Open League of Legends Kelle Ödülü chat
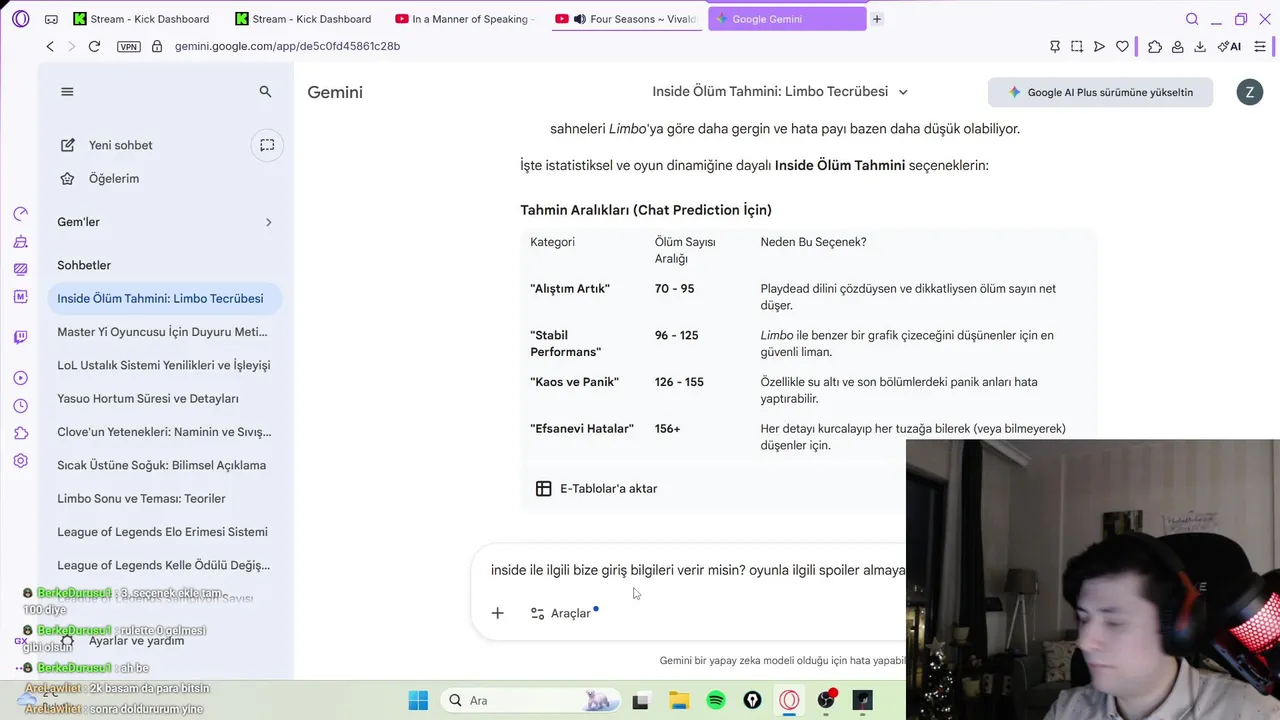Screen dimensions: 1280x720 pos(165,565)
